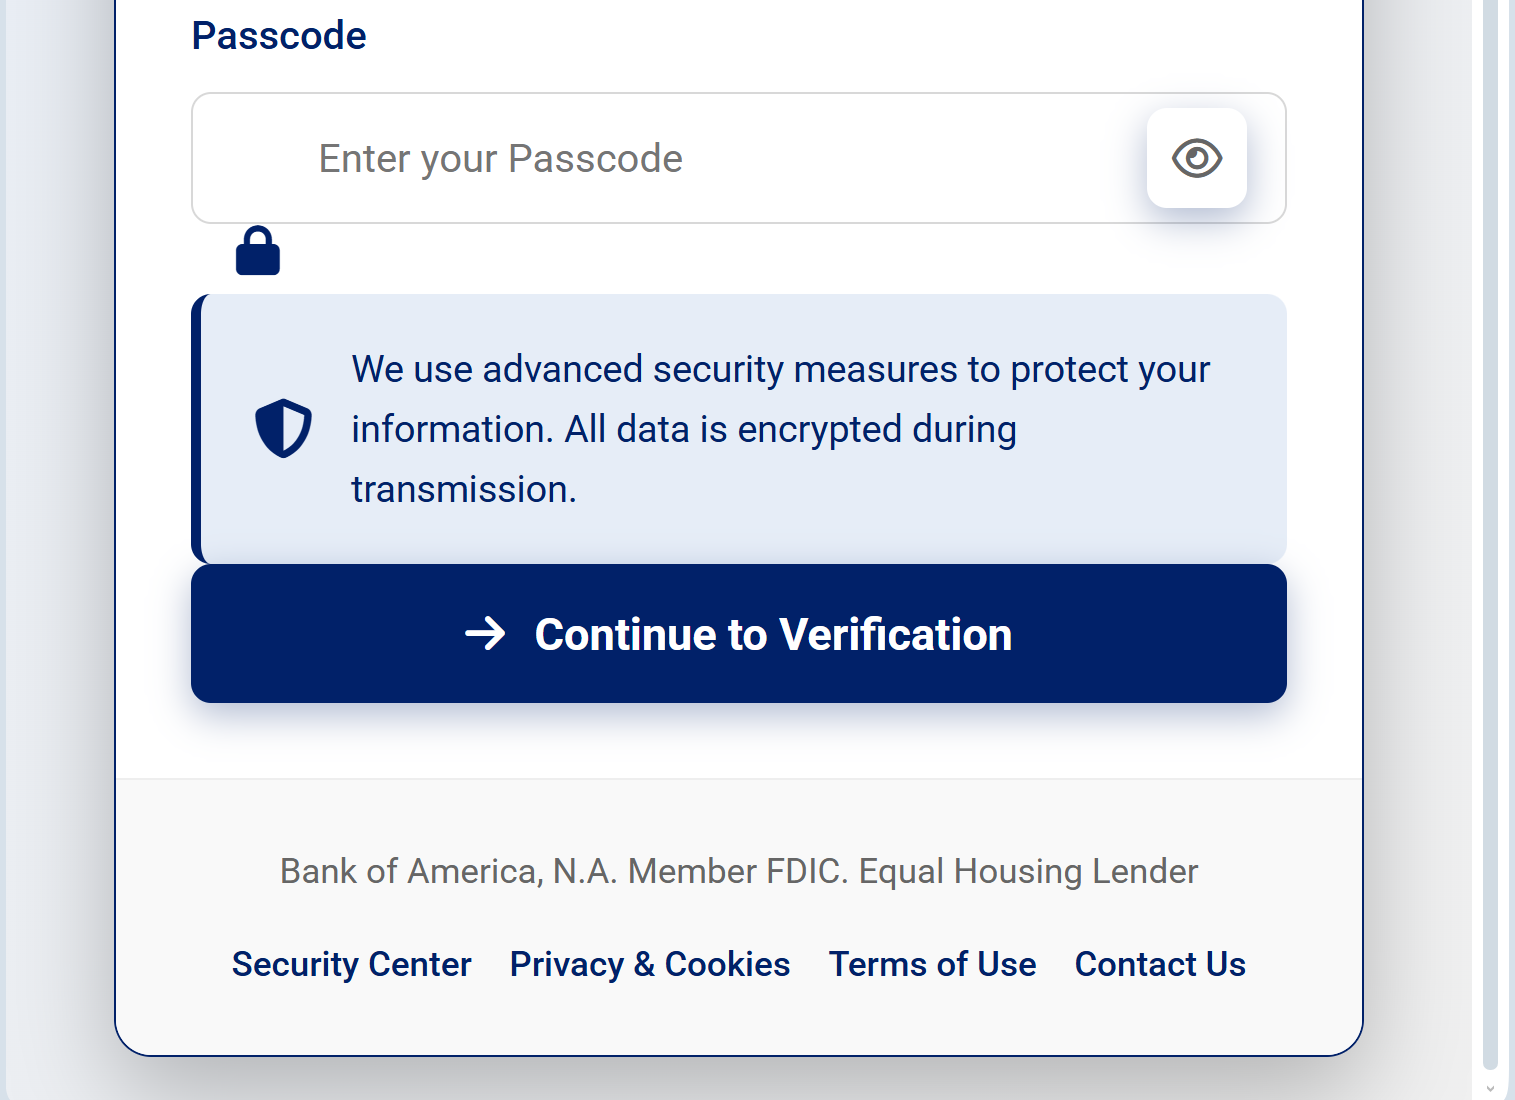This screenshot has height=1100, width=1515.
Task: Click the Member FDIC text in the footer
Action: tap(738, 871)
